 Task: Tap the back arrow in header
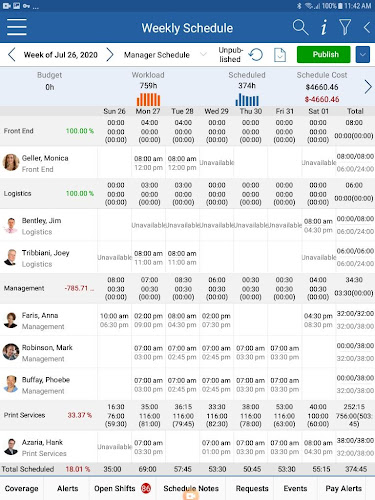367,27
